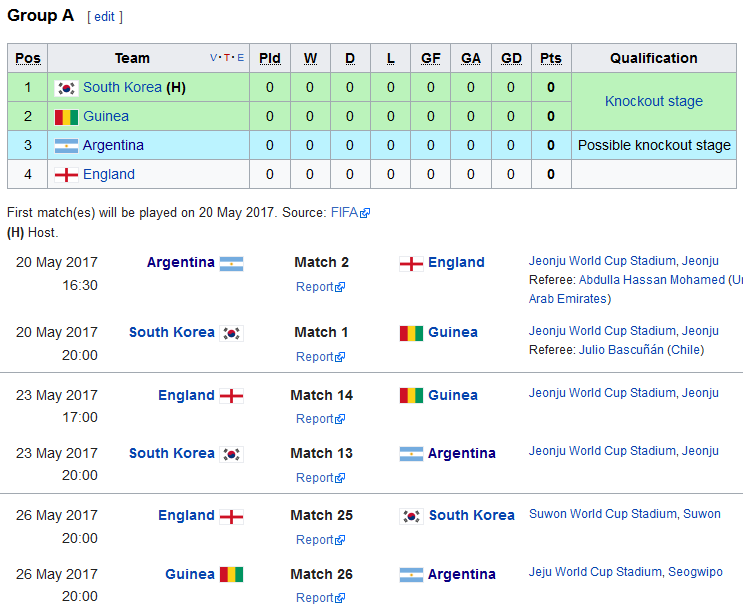Click the E template edit link

(x=240, y=58)
